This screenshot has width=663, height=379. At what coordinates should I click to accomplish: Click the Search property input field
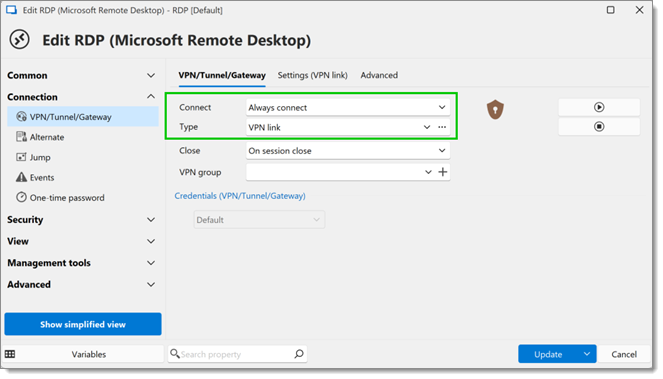click(x=236, y=354)
